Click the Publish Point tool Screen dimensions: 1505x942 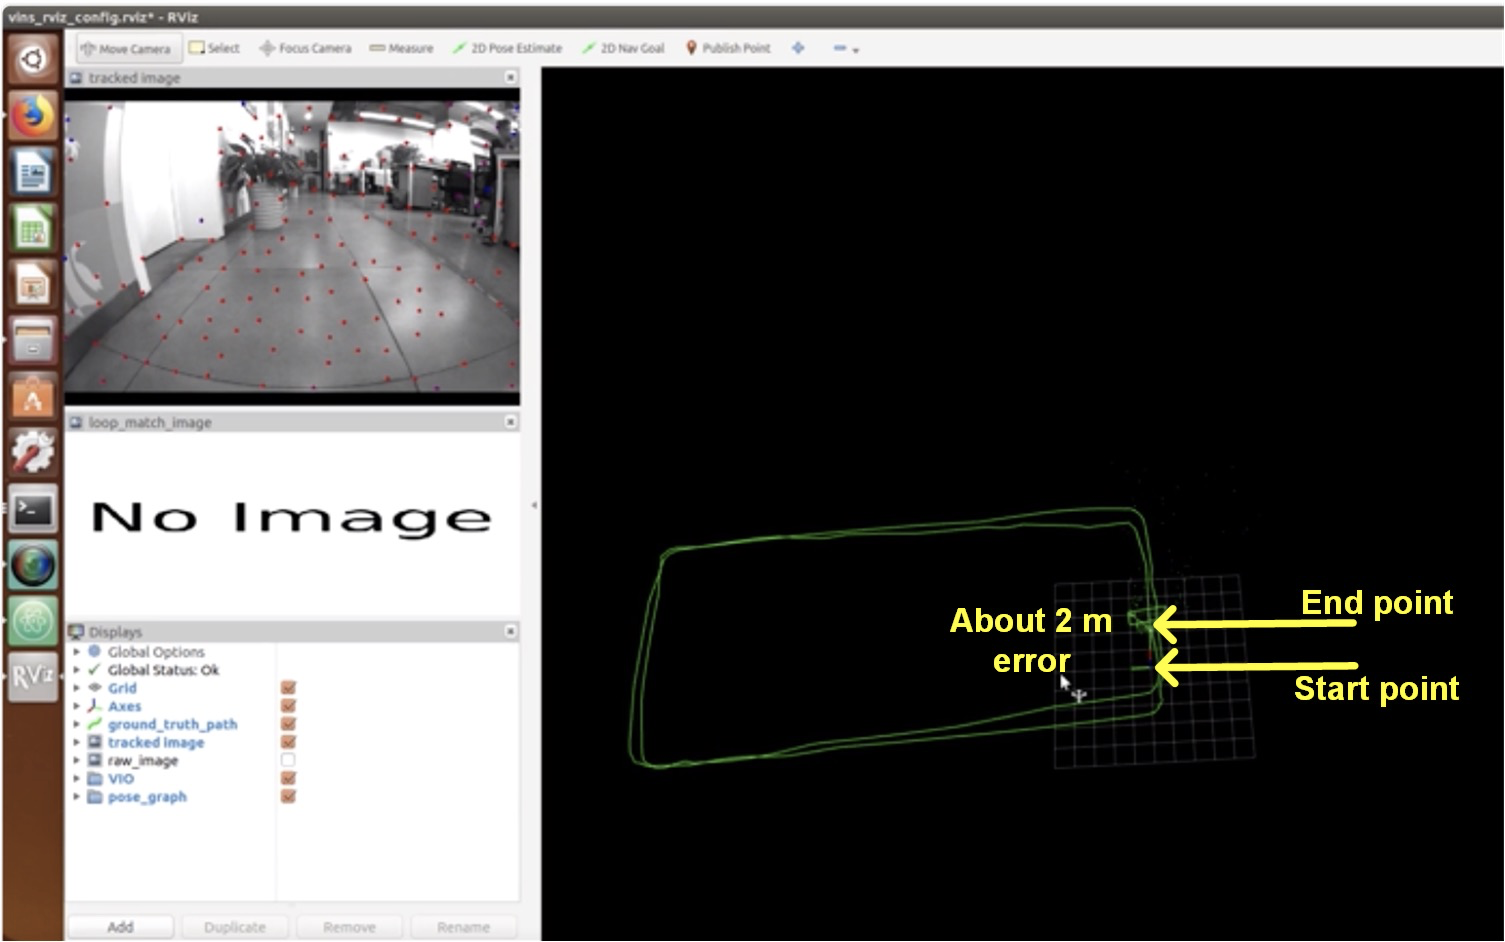tap(728, 48)
